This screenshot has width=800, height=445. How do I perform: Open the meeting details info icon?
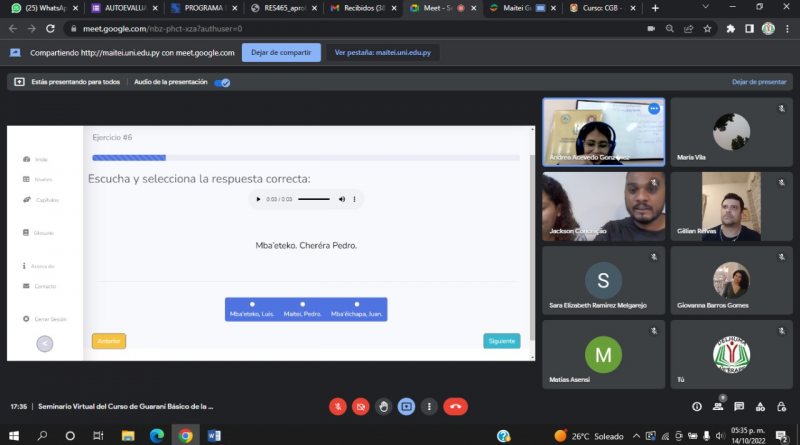coord(697,406)
